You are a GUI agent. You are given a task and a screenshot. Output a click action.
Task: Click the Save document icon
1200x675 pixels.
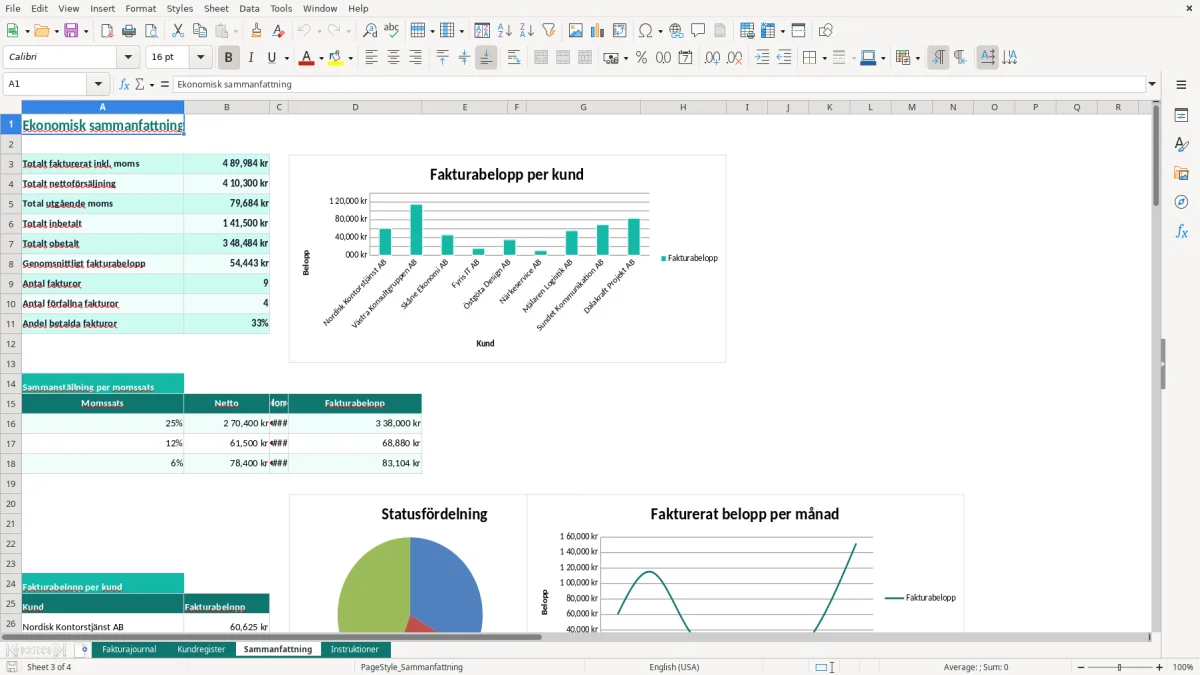pyautogui.click(x=71, y=31)
